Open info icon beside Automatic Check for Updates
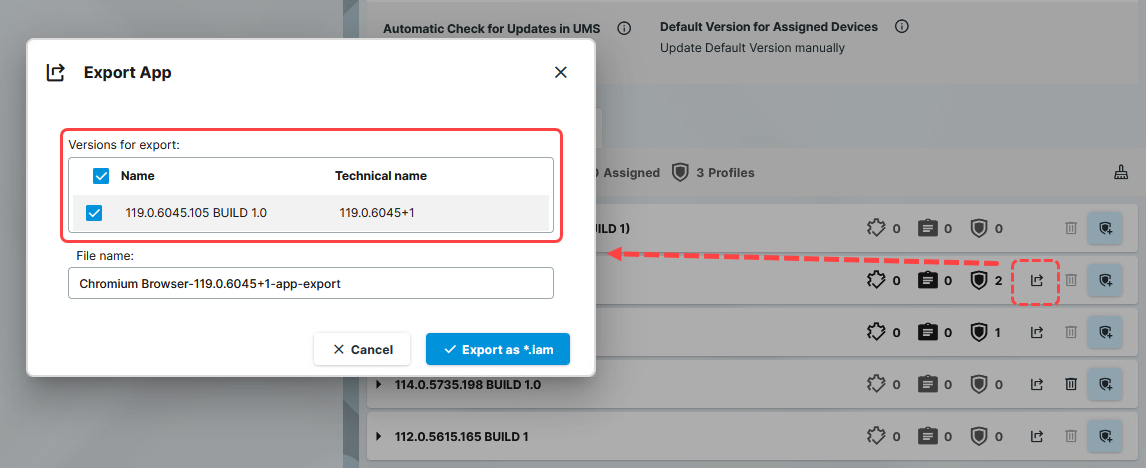The image size is (1146, 468). click(x=624, y=28)
